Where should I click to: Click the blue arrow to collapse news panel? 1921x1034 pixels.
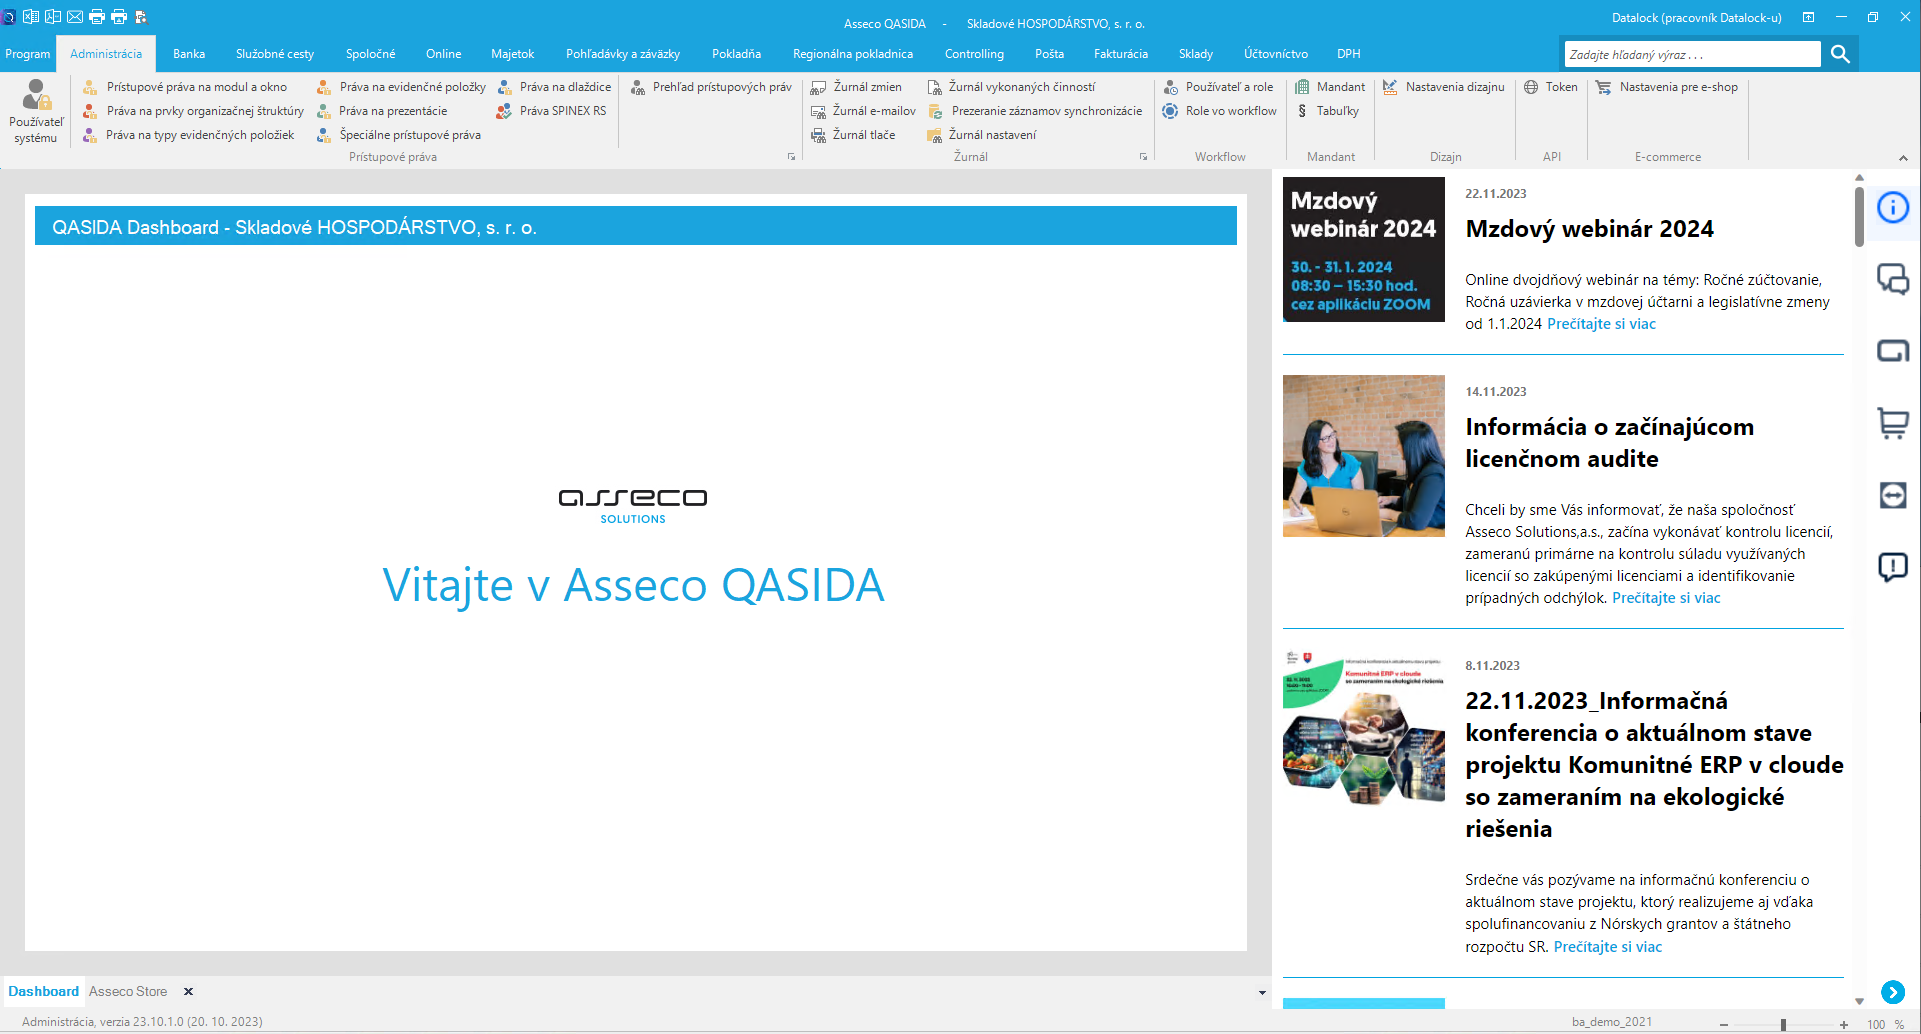1893,992
